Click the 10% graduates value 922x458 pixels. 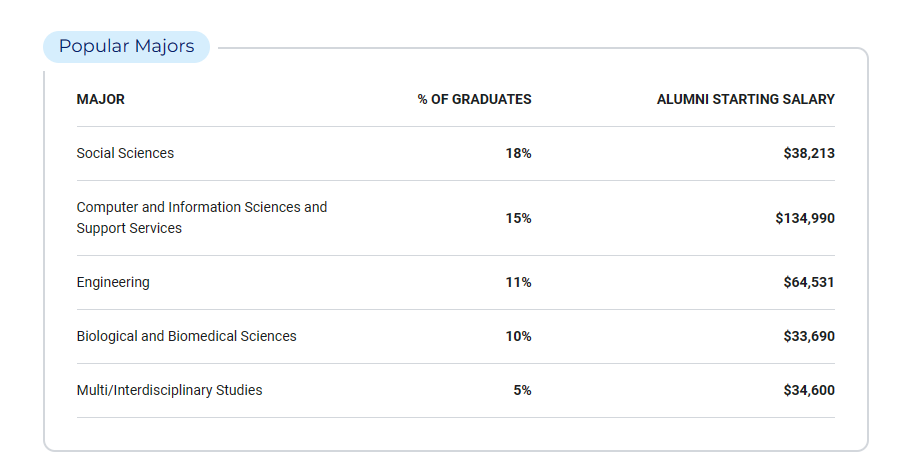[519, 336]
